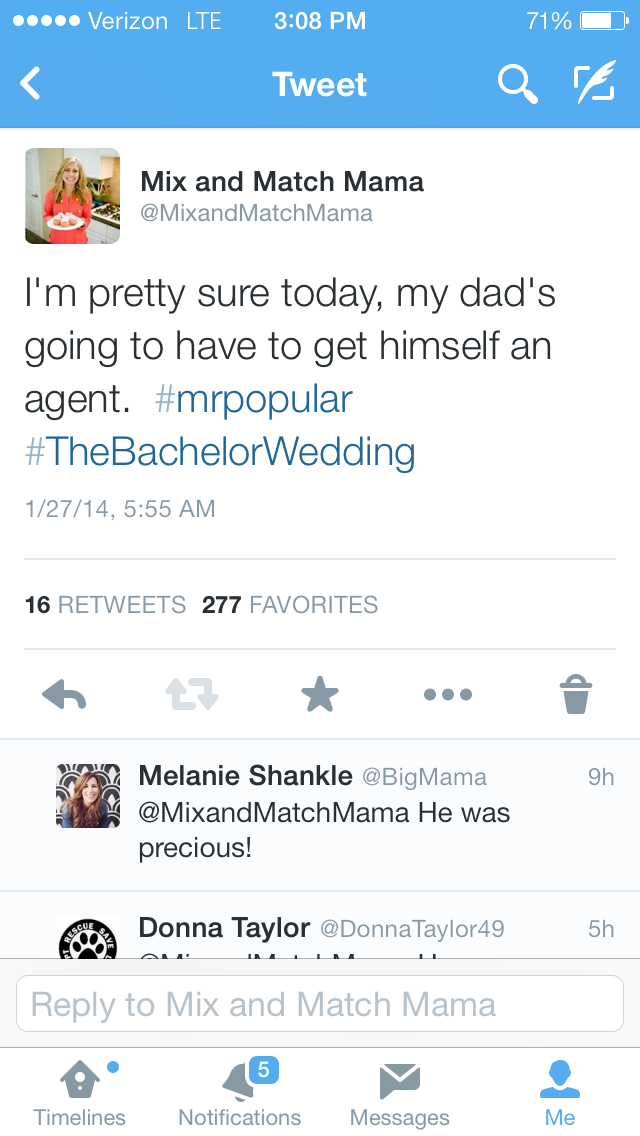Viewport: 640px width, 1136px height.
Task: Open the search magnifier icon
Action: point(517,84)
